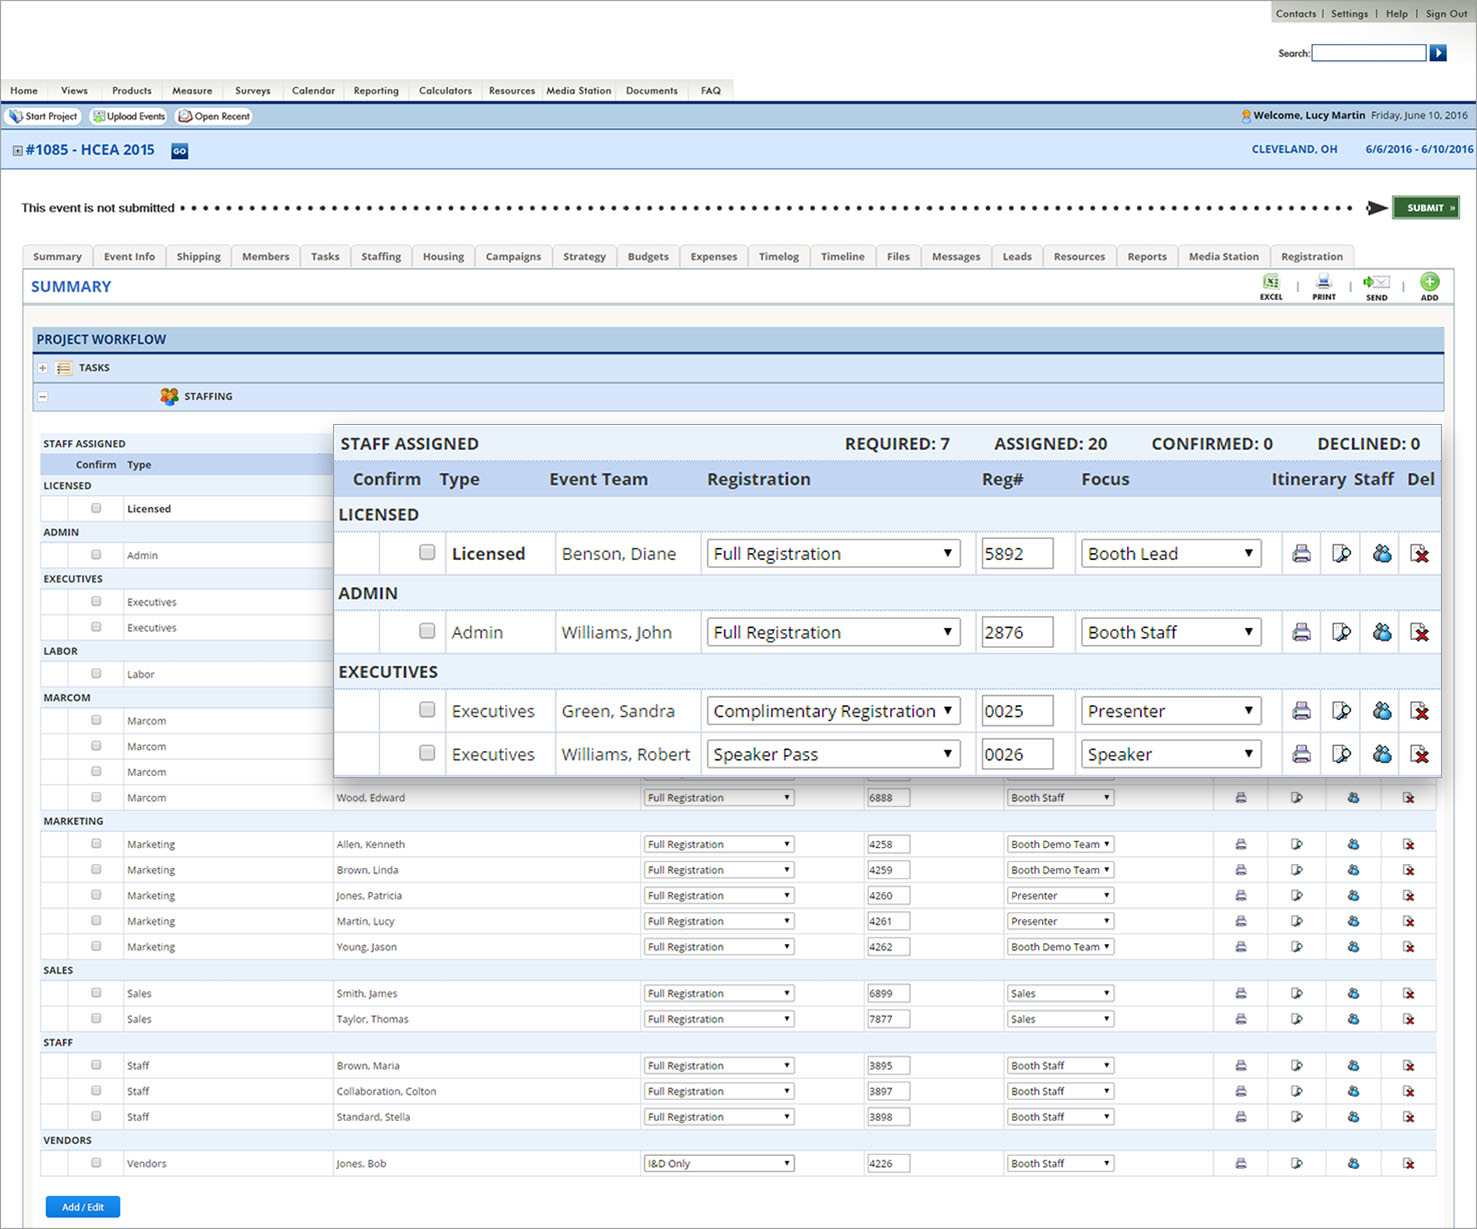Switch to the Staffing tab

pos(381,257)
